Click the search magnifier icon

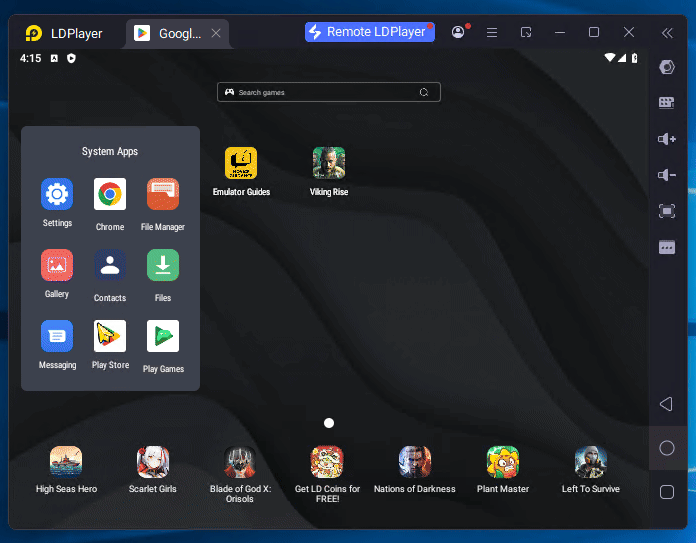(x=424, y=92)
